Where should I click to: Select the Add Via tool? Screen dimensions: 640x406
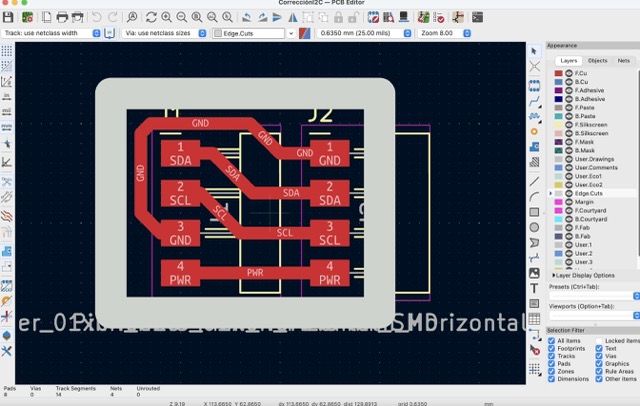534,131
